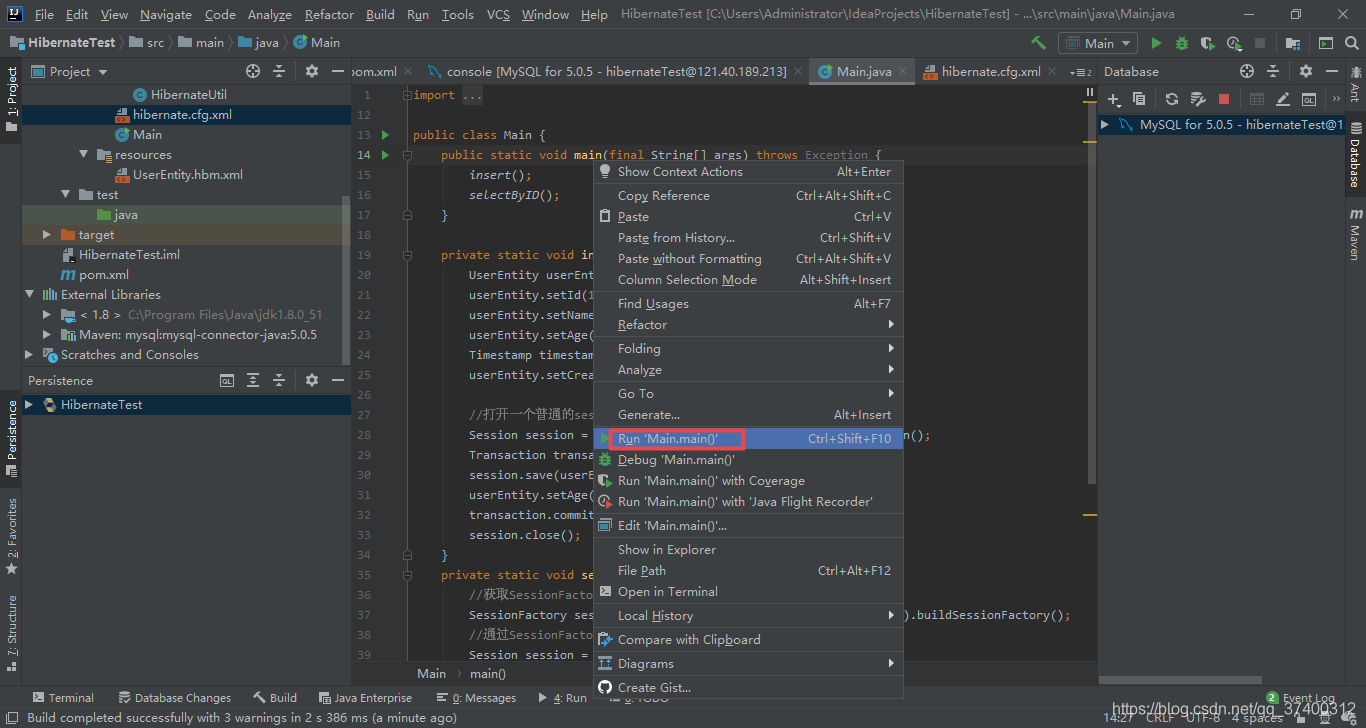
Task: Toggle the Java Enterprise tool window
Action: point(365,698)
